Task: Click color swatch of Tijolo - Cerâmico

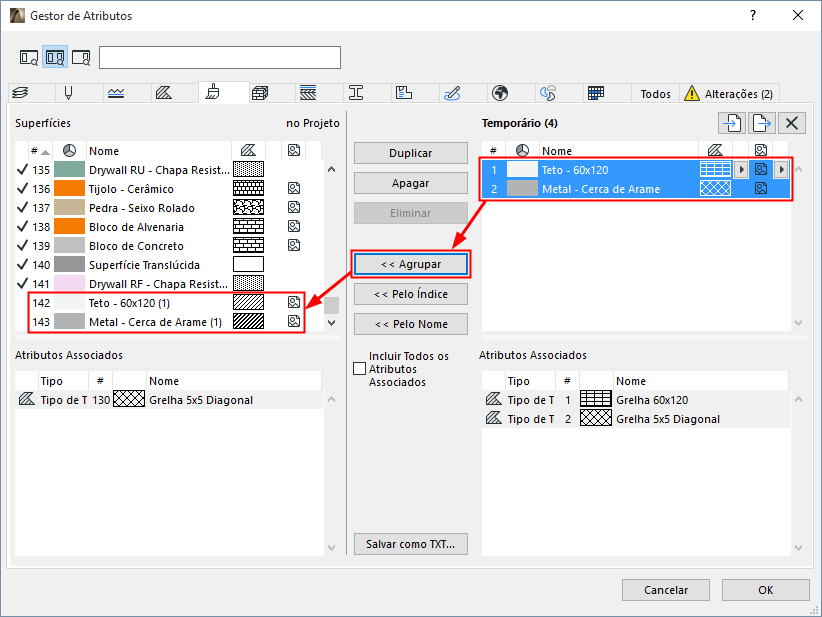Action: tap(69, 189)
